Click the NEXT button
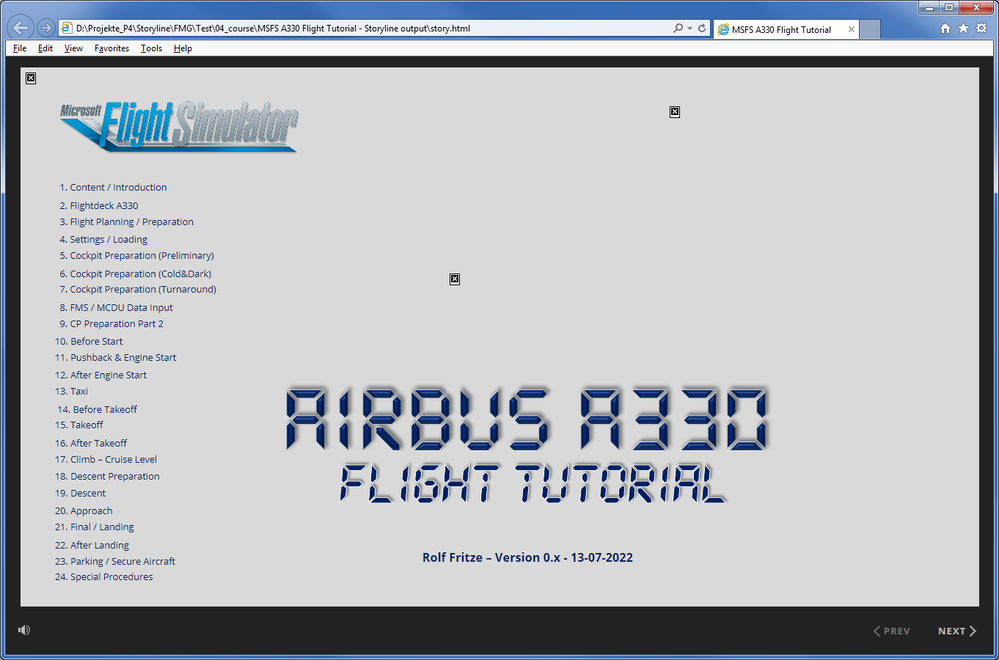The width and height of the screenshot is (999, 660). (x=957, y=631)
